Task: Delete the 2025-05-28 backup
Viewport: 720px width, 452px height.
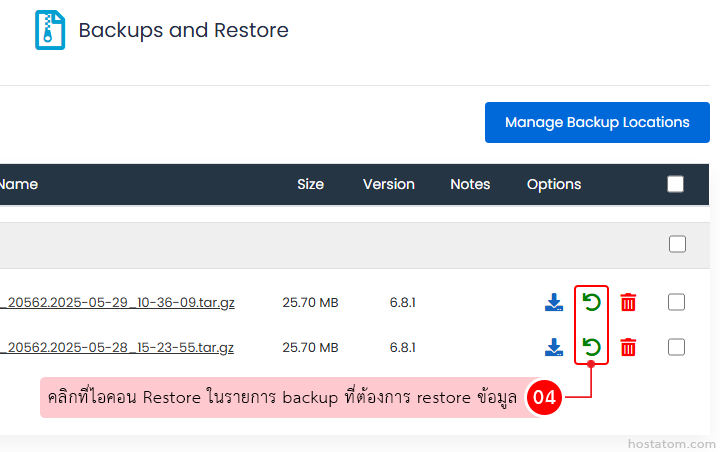Action: coord(628,347)
